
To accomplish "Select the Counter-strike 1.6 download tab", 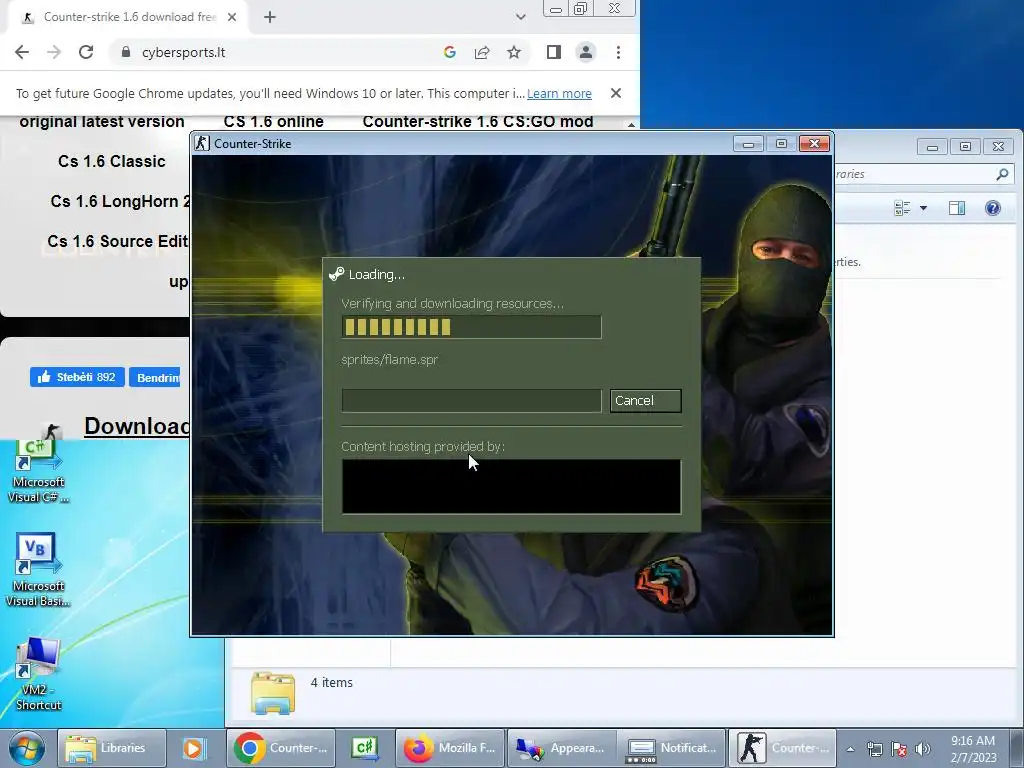I will pos(127,17).
